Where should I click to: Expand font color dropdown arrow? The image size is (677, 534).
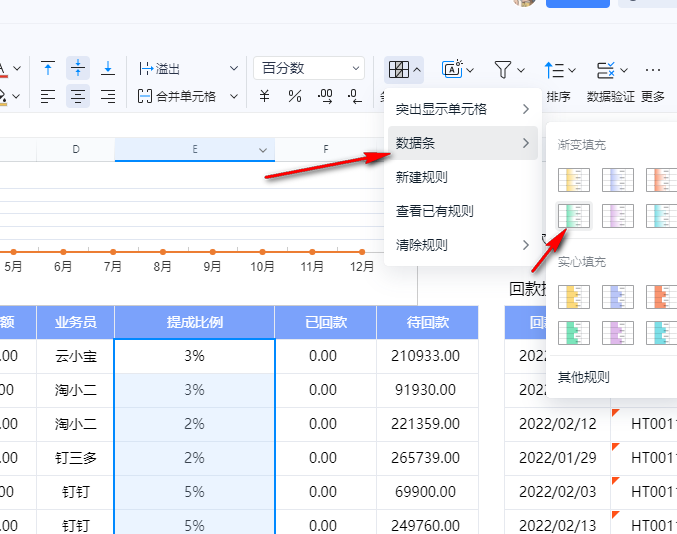[x=17, y=68]
